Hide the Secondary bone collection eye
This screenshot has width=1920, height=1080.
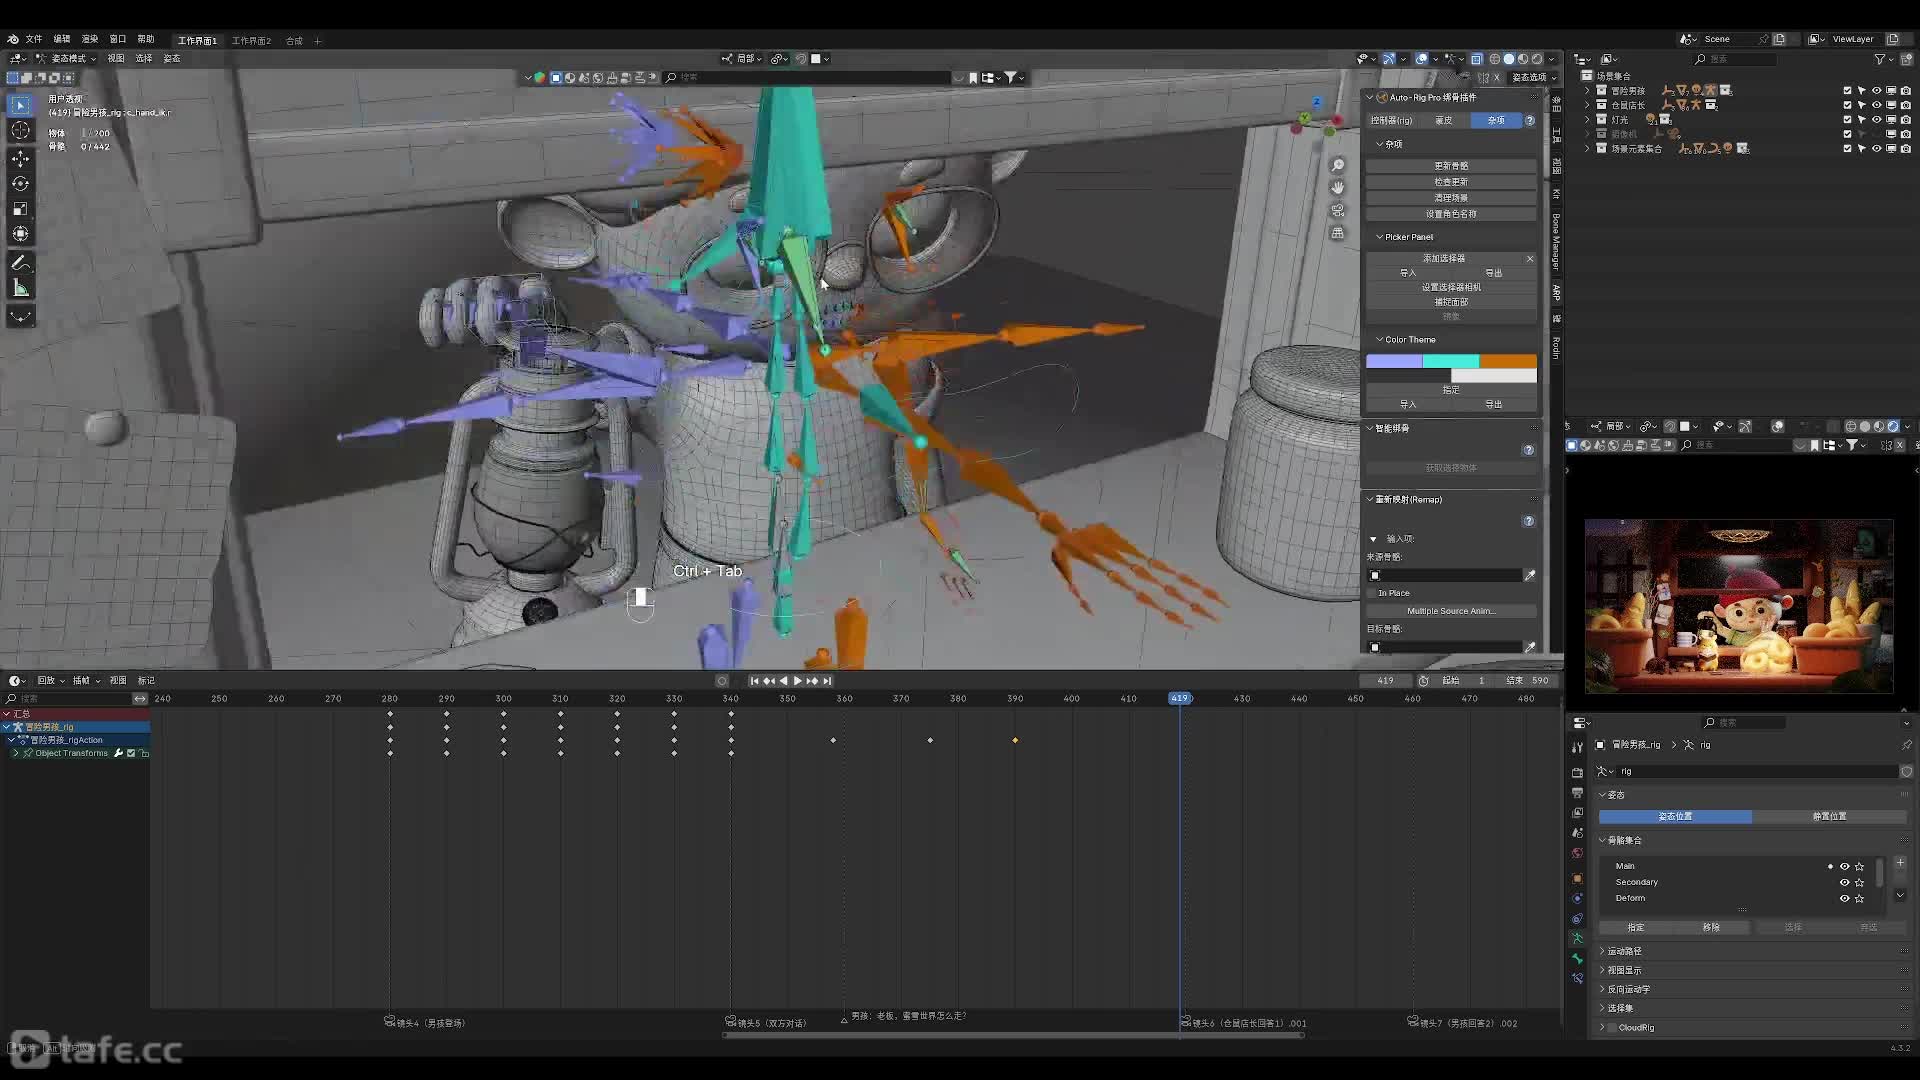tap(1844, 882)
